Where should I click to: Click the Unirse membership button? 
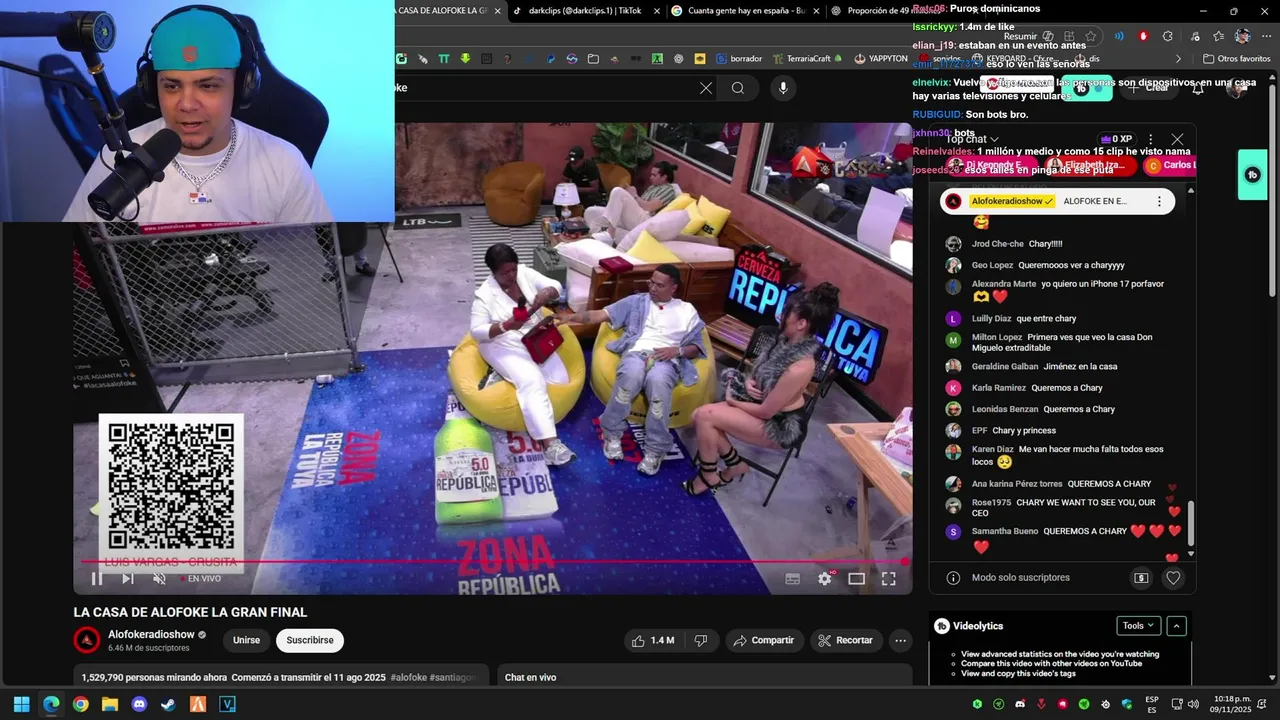click(x=246, y=640)
